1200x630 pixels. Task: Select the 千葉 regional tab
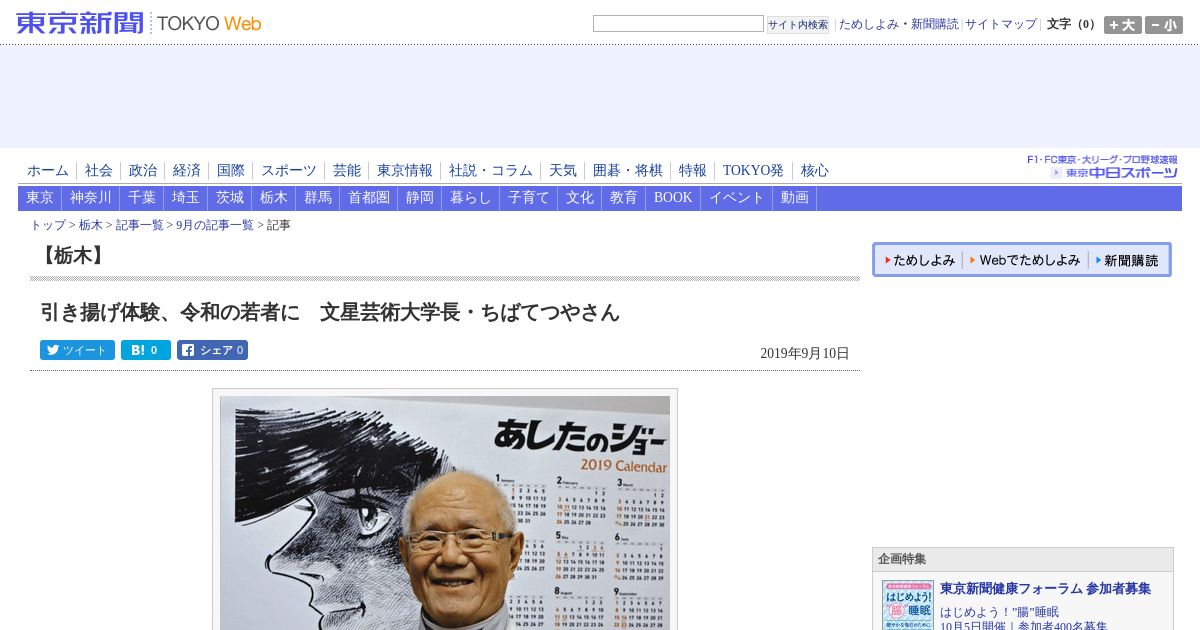142,198
